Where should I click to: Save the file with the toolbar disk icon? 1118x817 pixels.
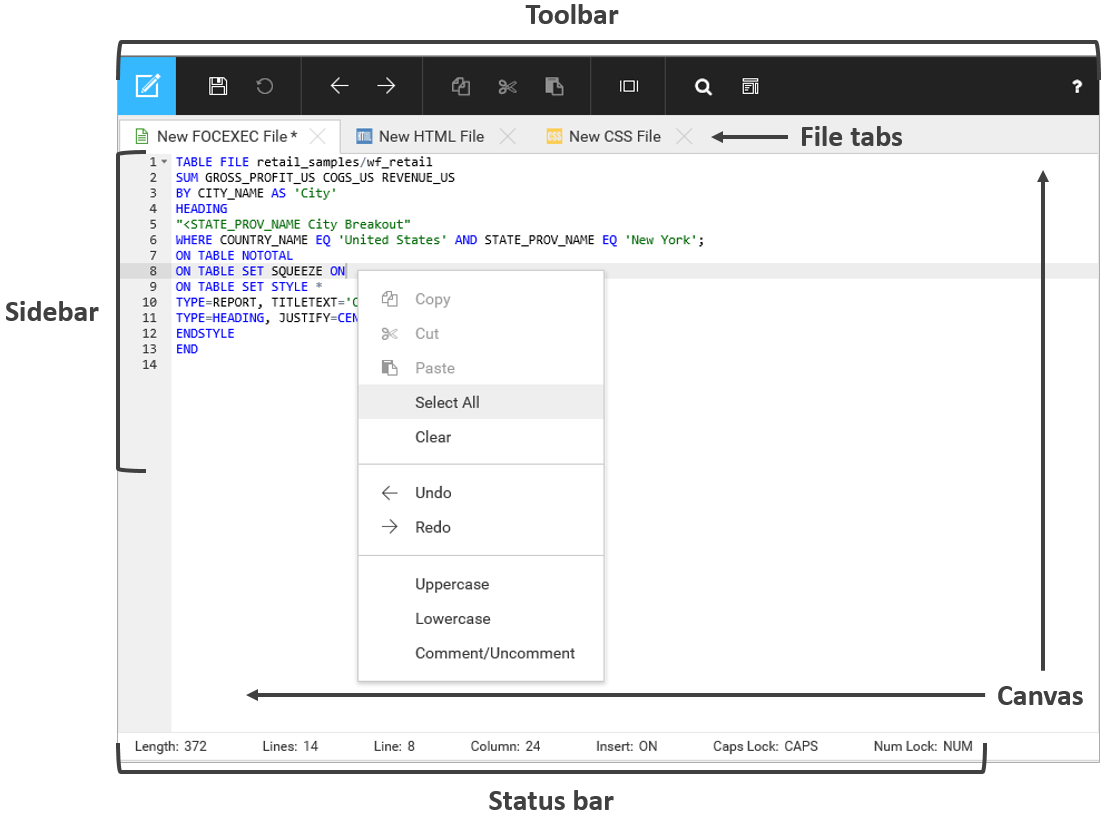click(218, 86)
